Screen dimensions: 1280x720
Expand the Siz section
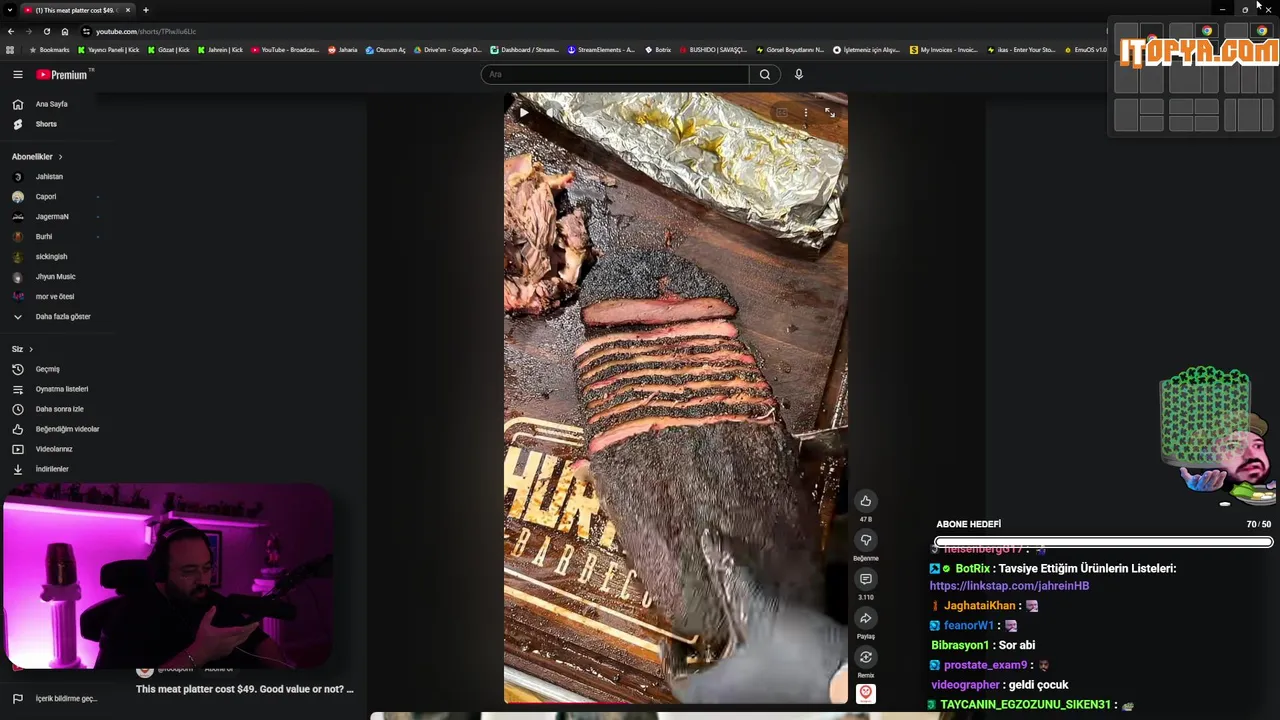pyautogui.click(x=22, y=349)
